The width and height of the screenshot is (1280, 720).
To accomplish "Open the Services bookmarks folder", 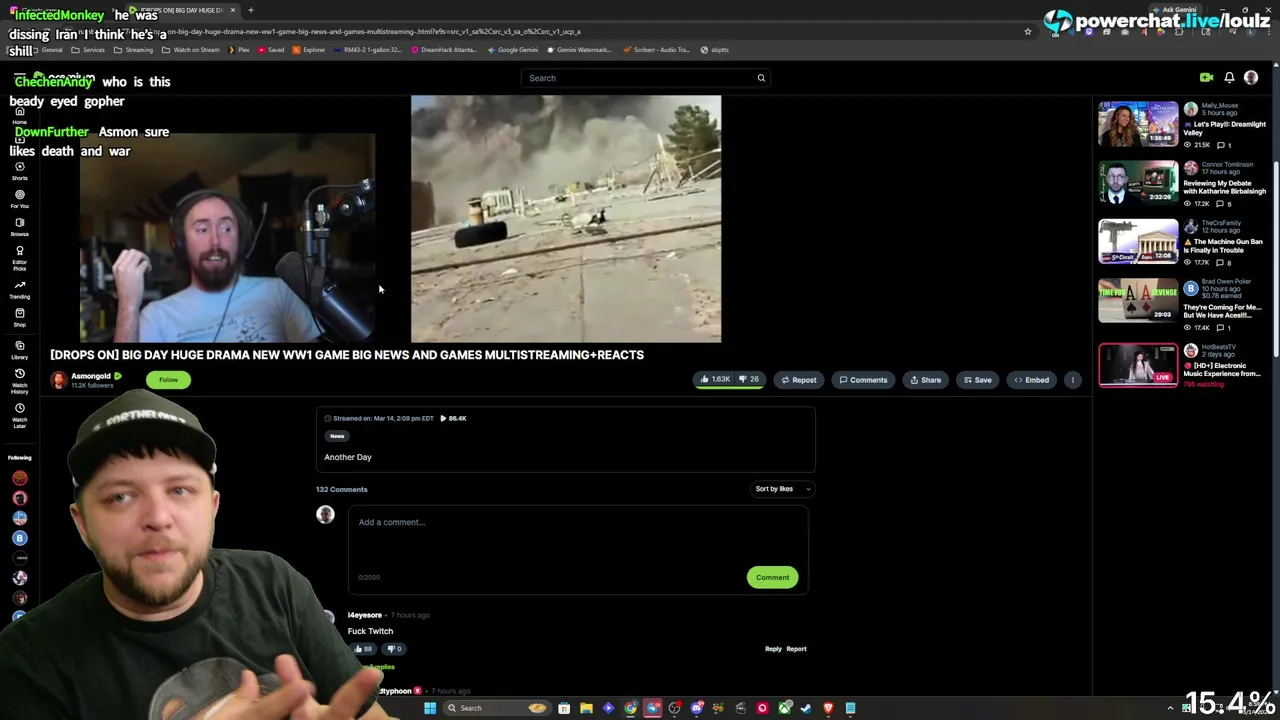I will click(x=89, y=50).
